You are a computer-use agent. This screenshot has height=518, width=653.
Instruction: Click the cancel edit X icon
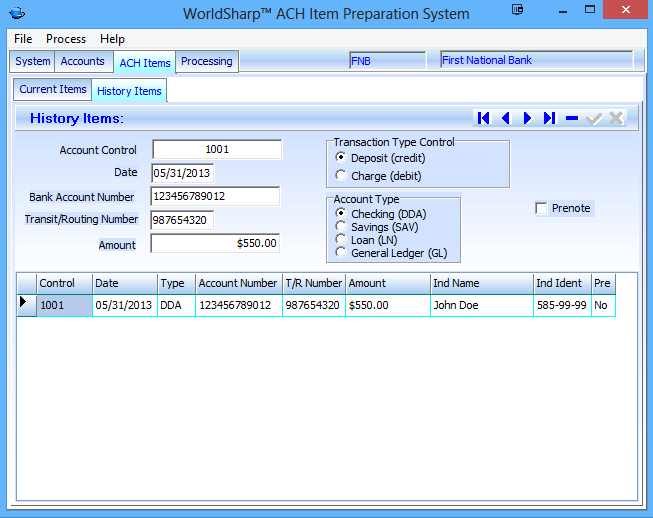click(616, 118)
